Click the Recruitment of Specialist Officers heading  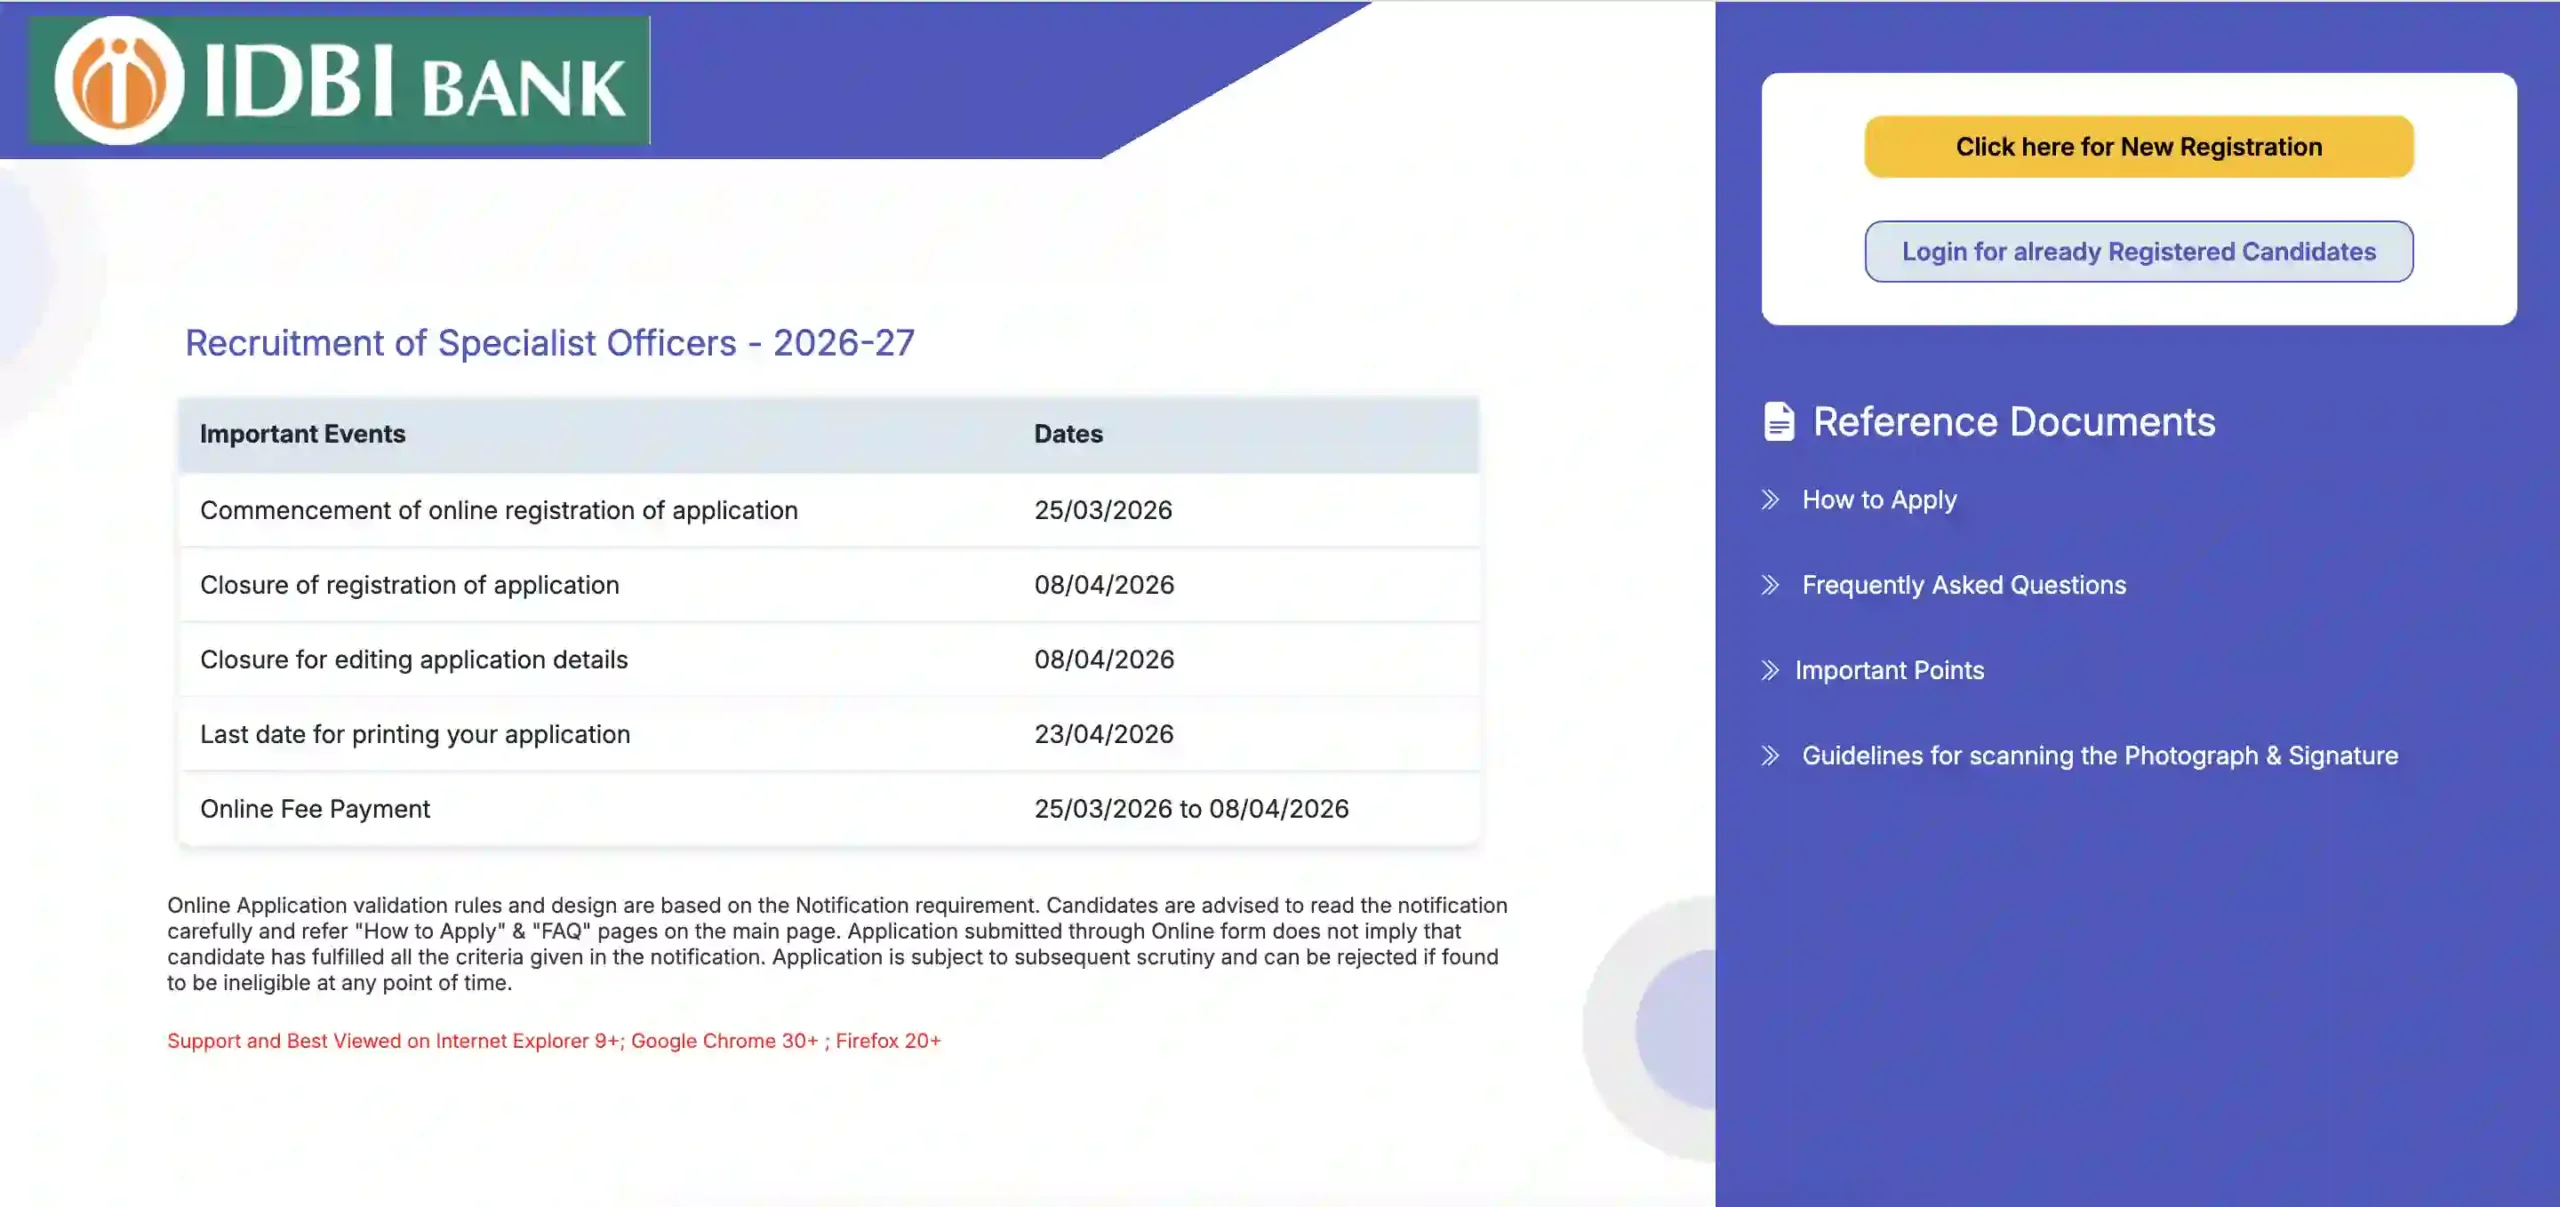click(x=549, y=343)
